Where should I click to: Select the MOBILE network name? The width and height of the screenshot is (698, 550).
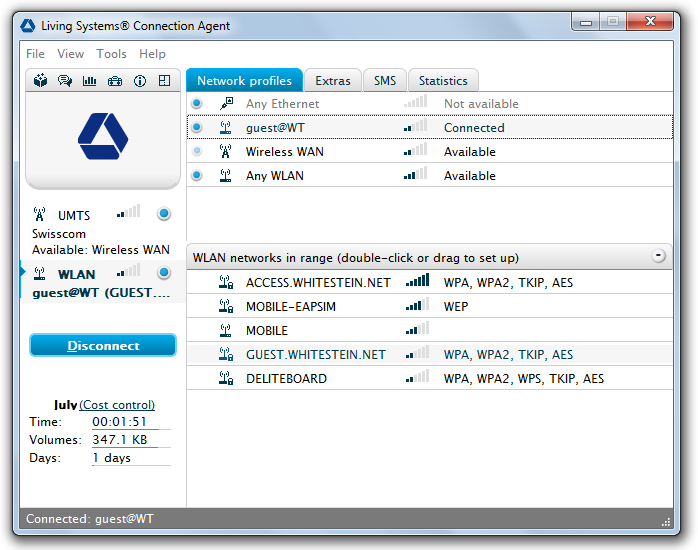(267, 331)
